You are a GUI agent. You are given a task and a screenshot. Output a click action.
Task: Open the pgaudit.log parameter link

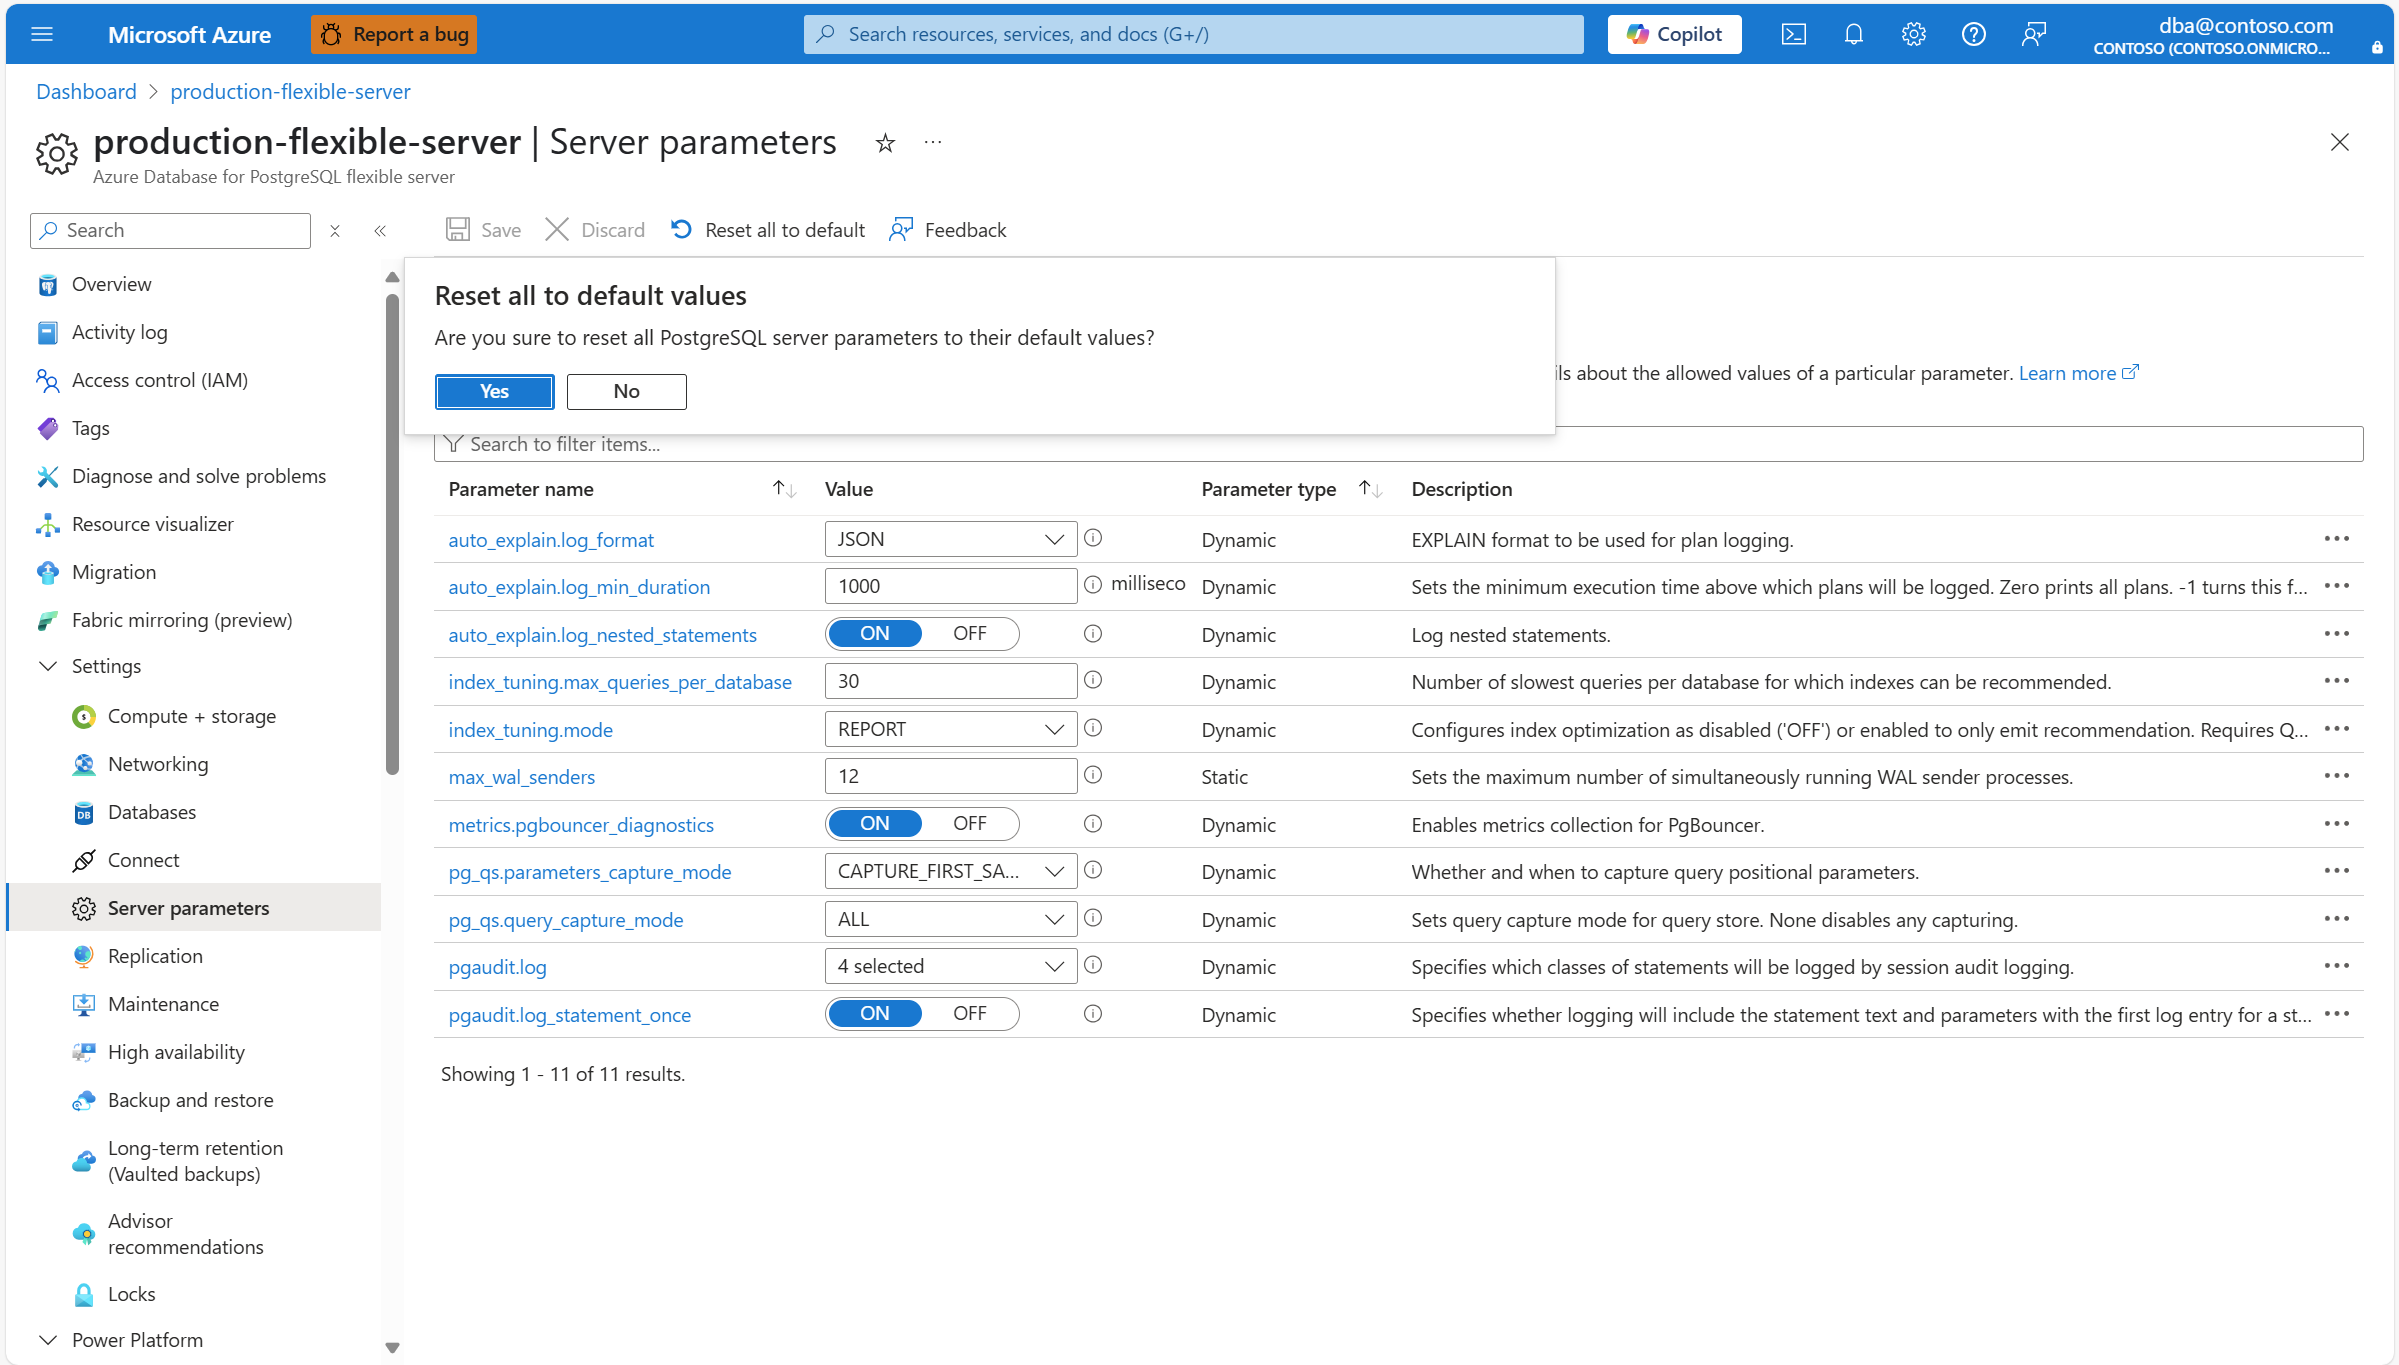coord(497,967)
